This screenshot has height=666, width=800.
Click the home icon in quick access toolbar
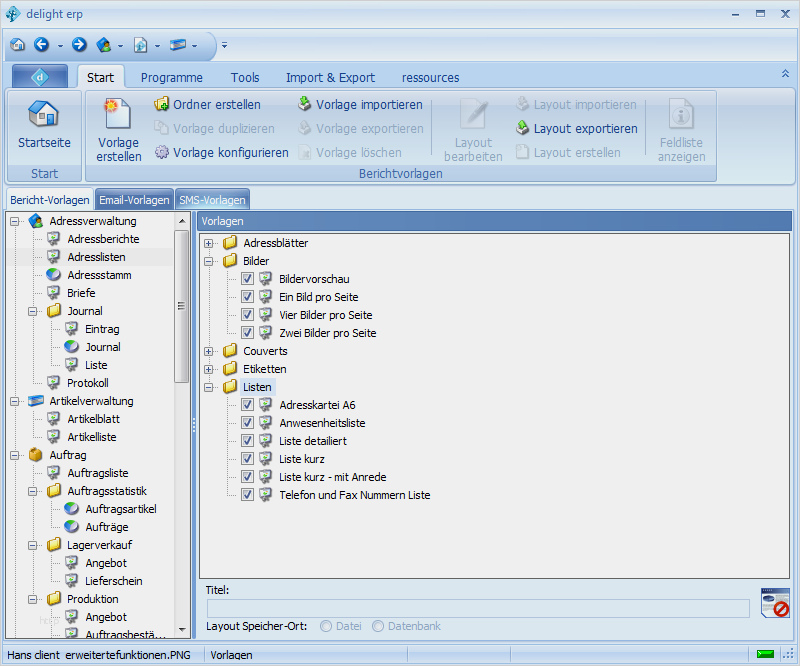coord(17,45)
